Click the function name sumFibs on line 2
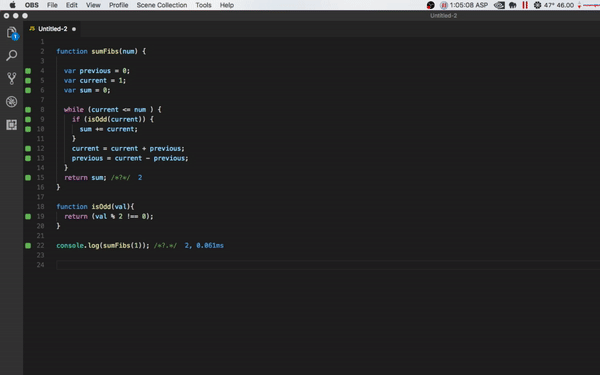The height and width of the screenshot is (375, 600). [105, 51]
